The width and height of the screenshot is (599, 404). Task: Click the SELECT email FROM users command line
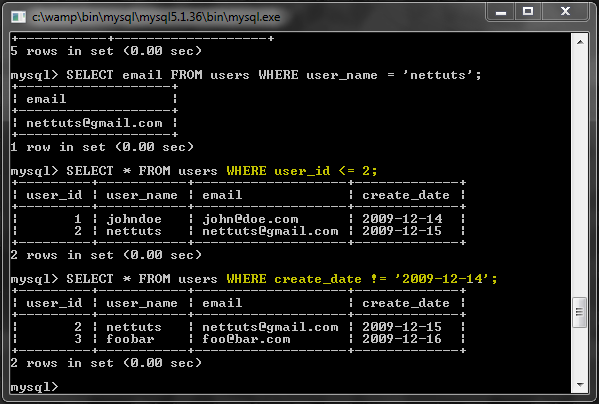pyautogui.click(x=246, y=75)
